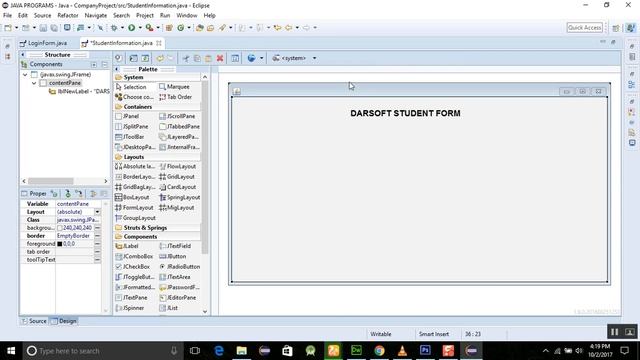Choose the JSpinner palette item

(130, 308)
